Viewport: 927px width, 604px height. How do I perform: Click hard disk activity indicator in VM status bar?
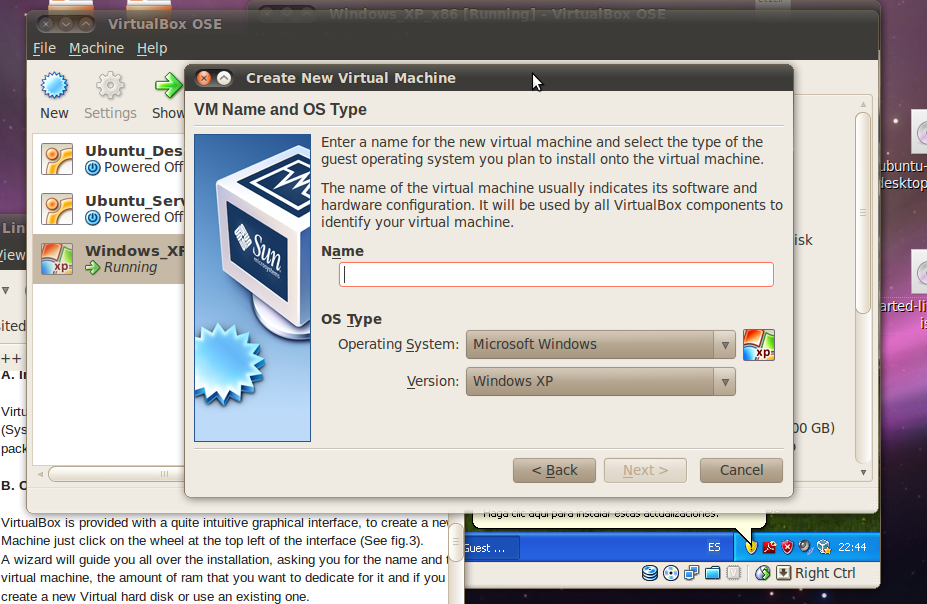pyautogui.click(x=650, y=573)
